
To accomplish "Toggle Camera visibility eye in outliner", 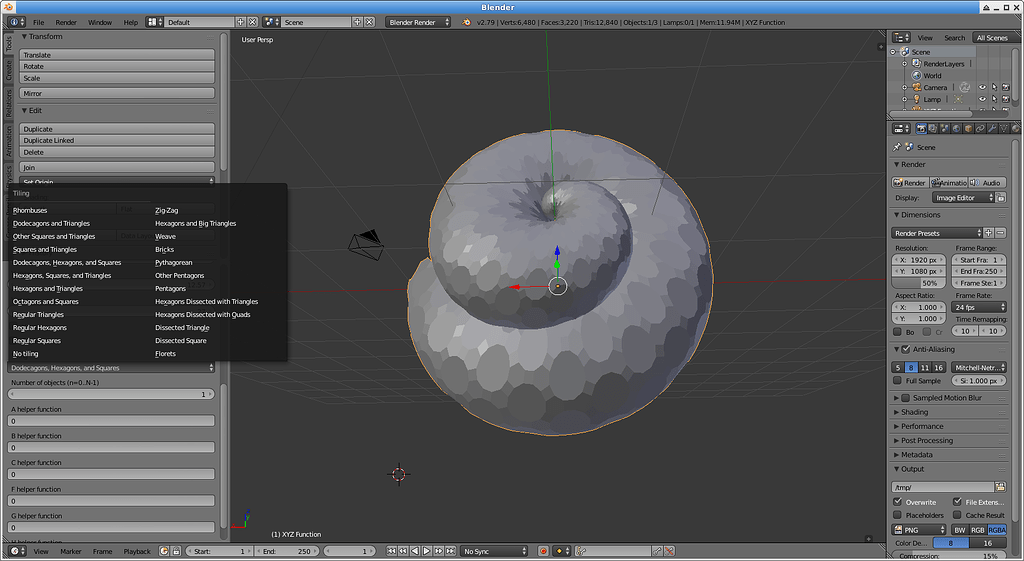I will tap(982, 87).
